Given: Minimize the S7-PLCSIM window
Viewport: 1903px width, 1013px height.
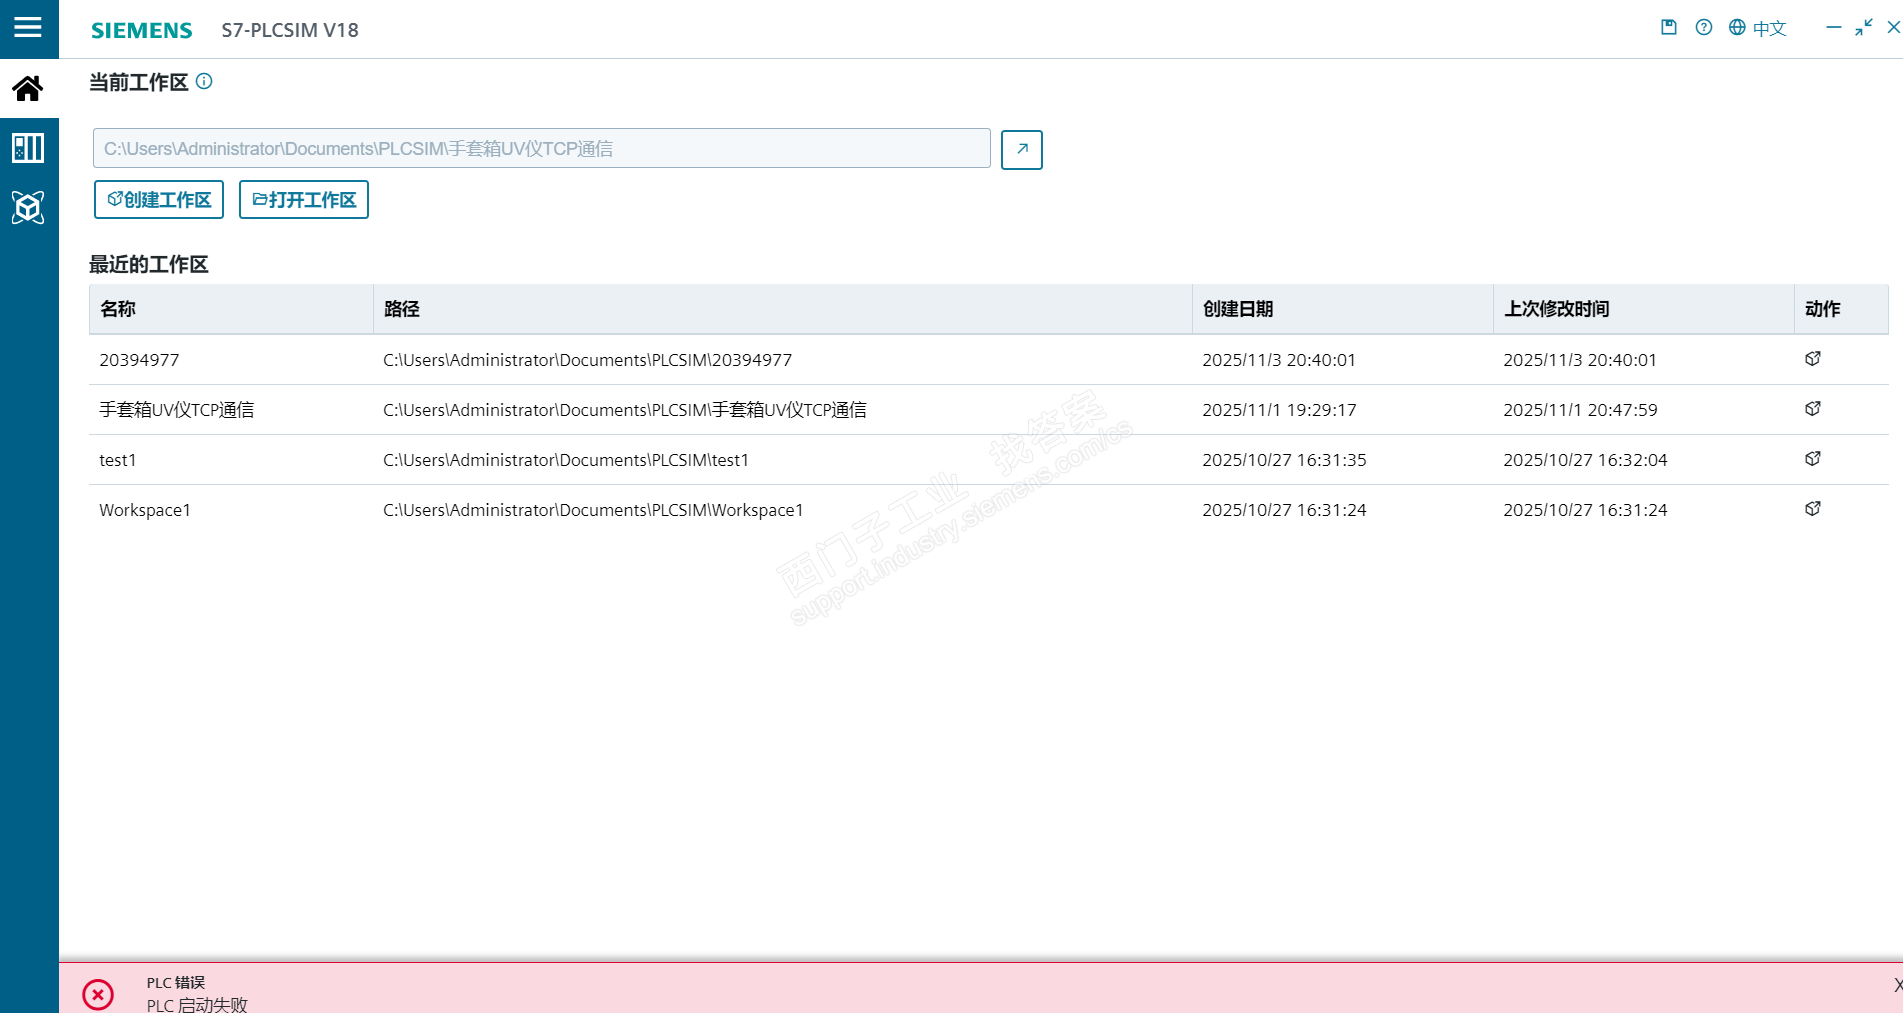Looking at the screenshot, I should point(1833,28).
